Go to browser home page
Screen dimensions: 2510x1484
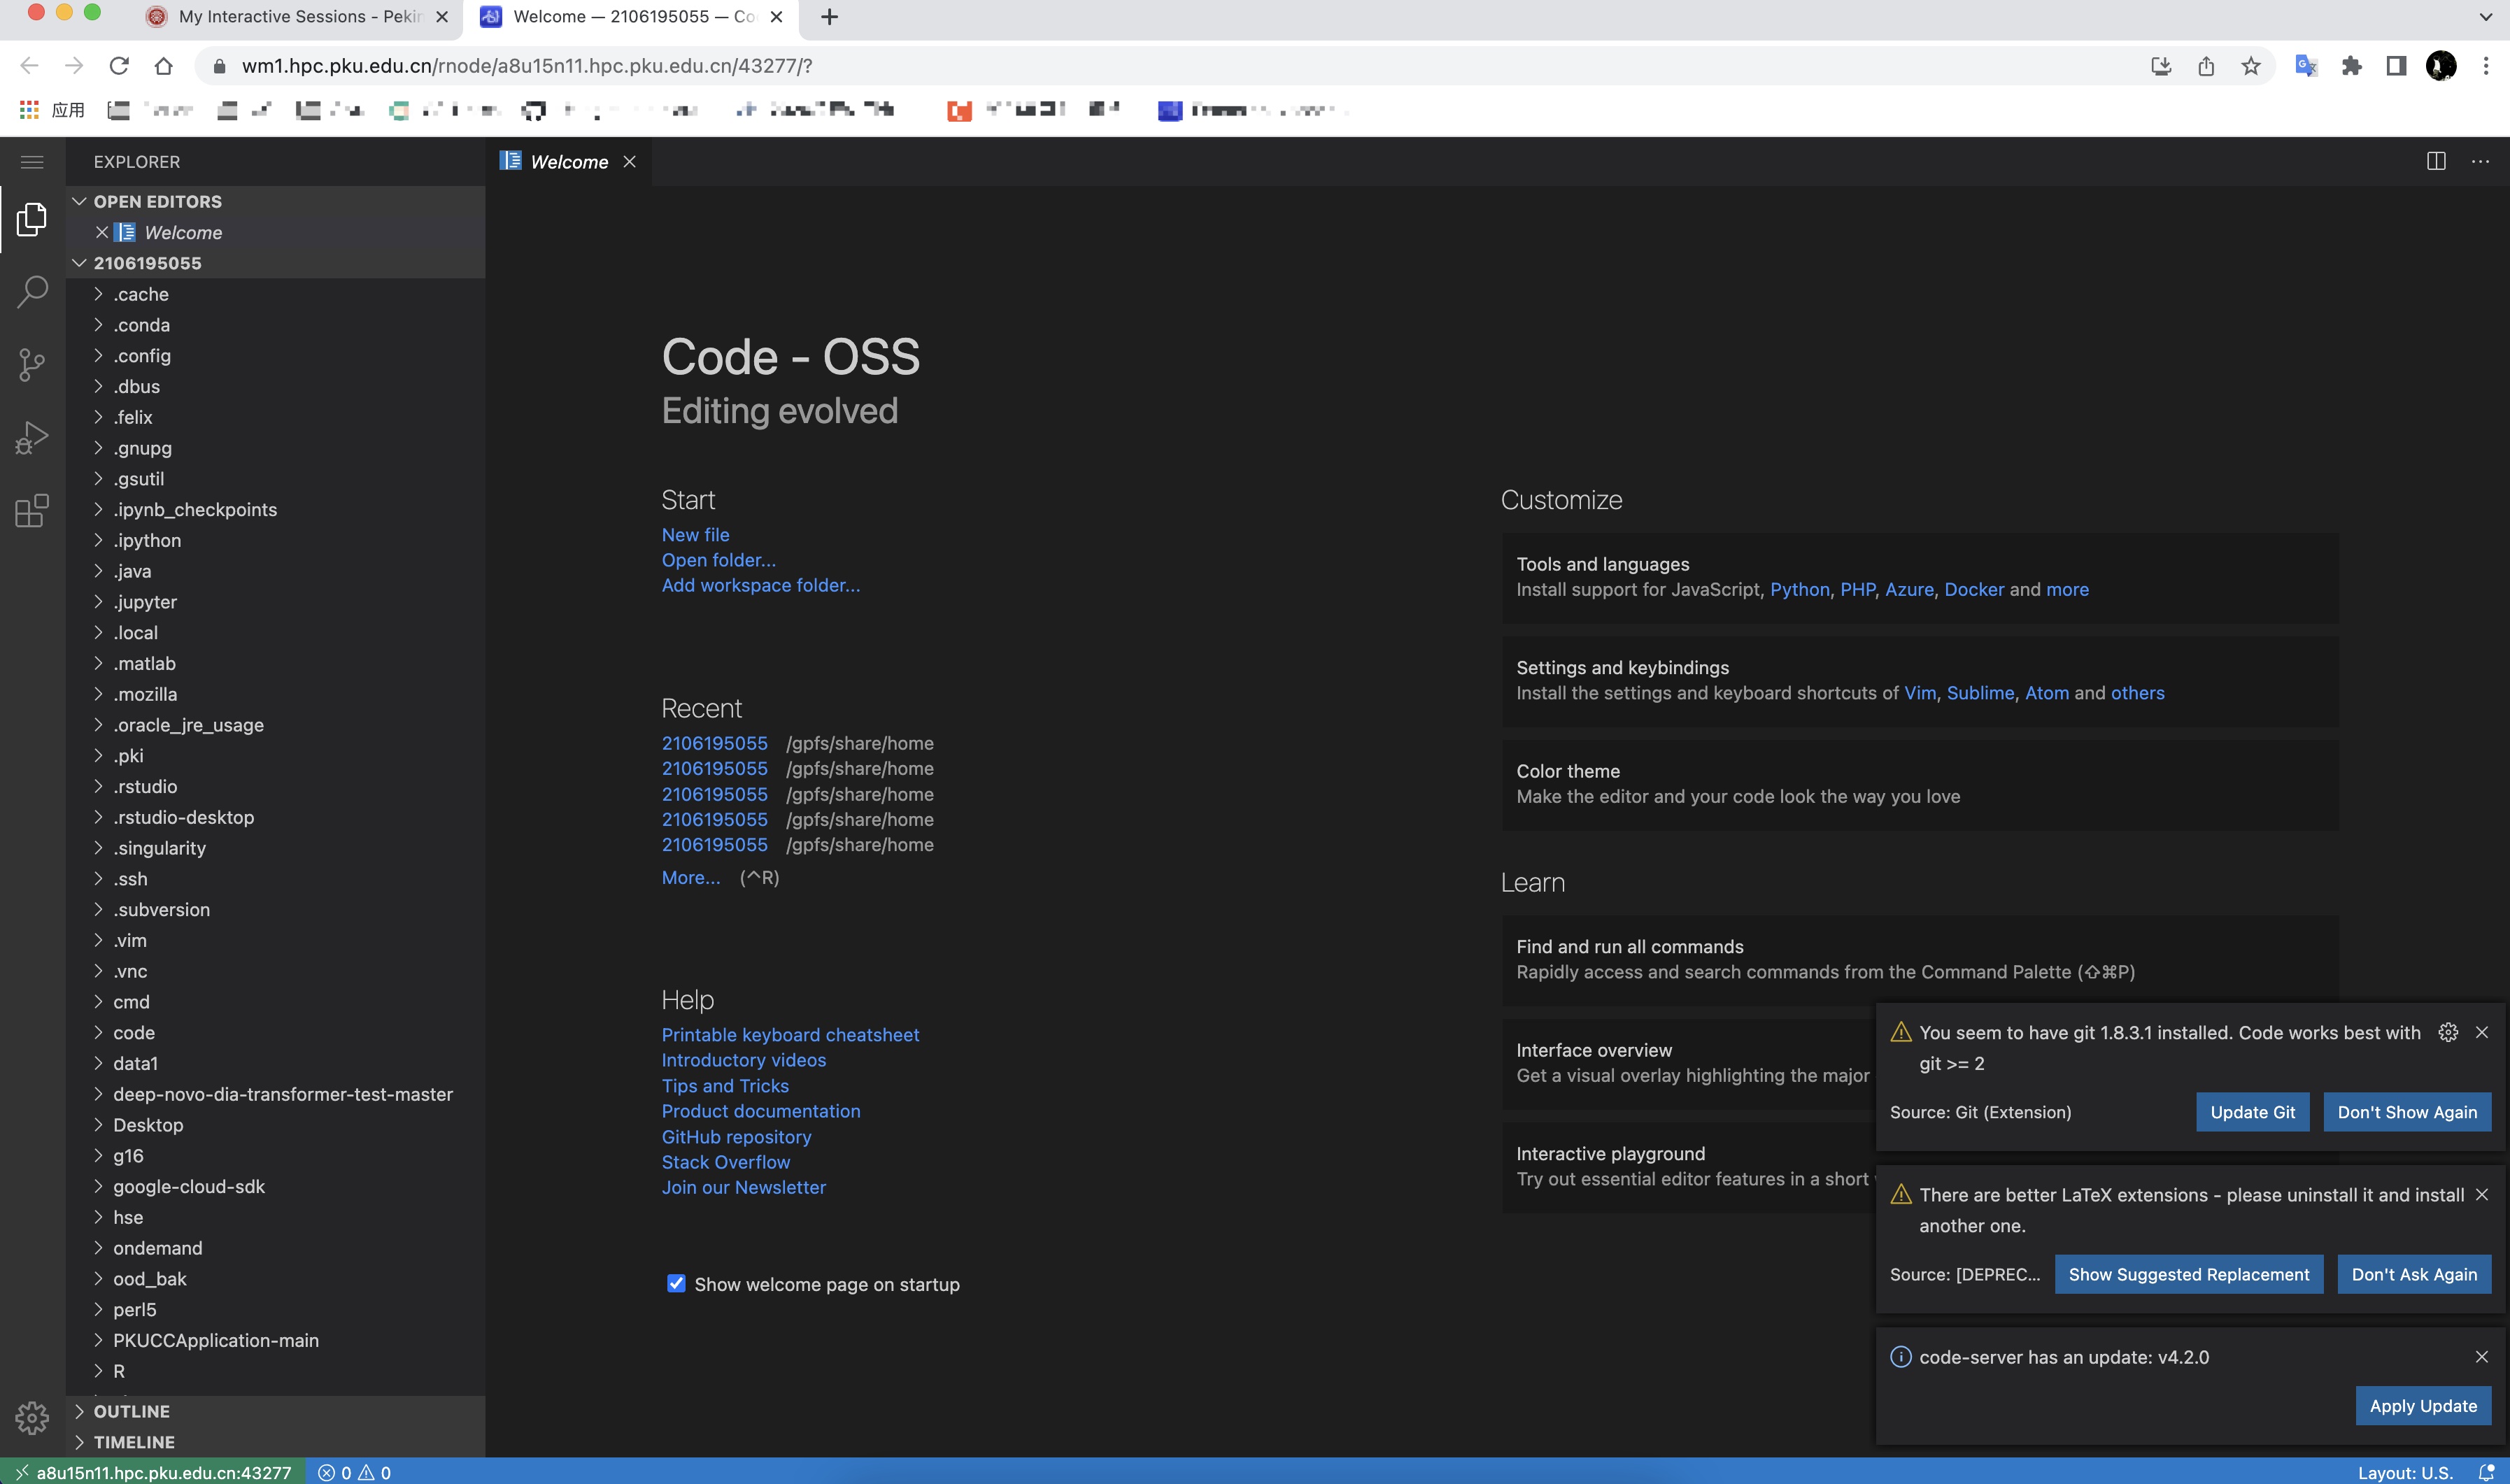(x=164, y=66)
